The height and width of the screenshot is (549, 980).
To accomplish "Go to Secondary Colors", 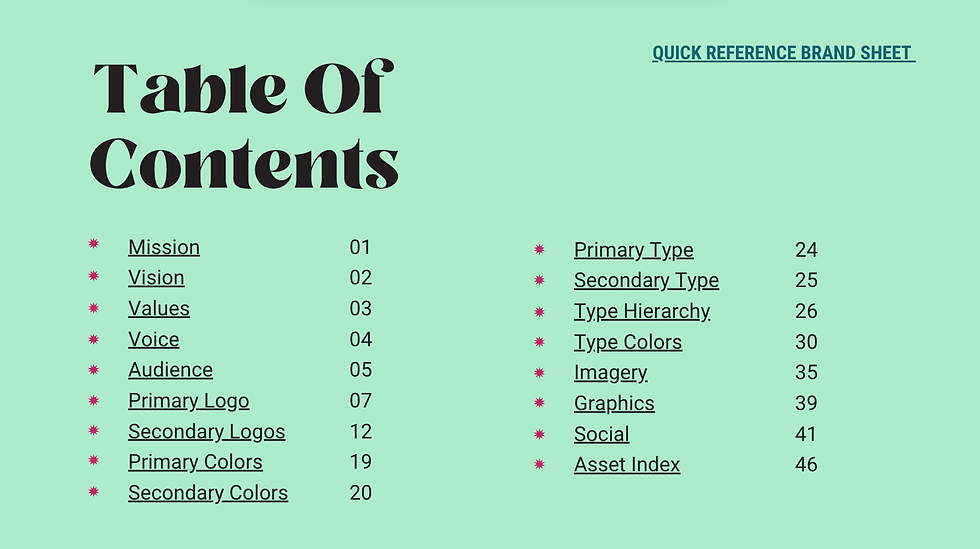I will click(208, 493).
